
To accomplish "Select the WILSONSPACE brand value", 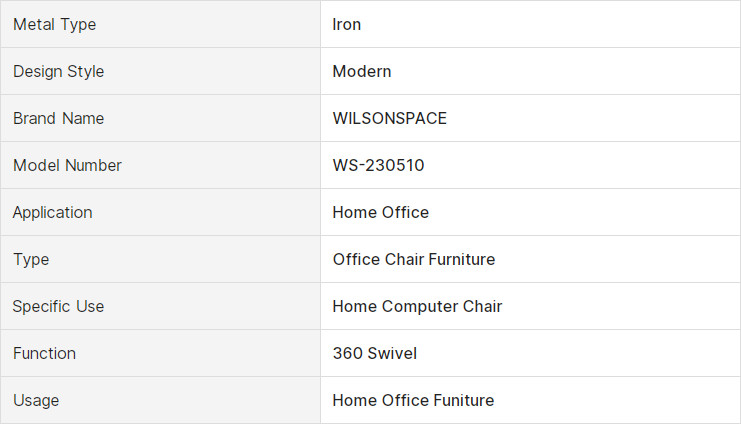I will (389, 118).
